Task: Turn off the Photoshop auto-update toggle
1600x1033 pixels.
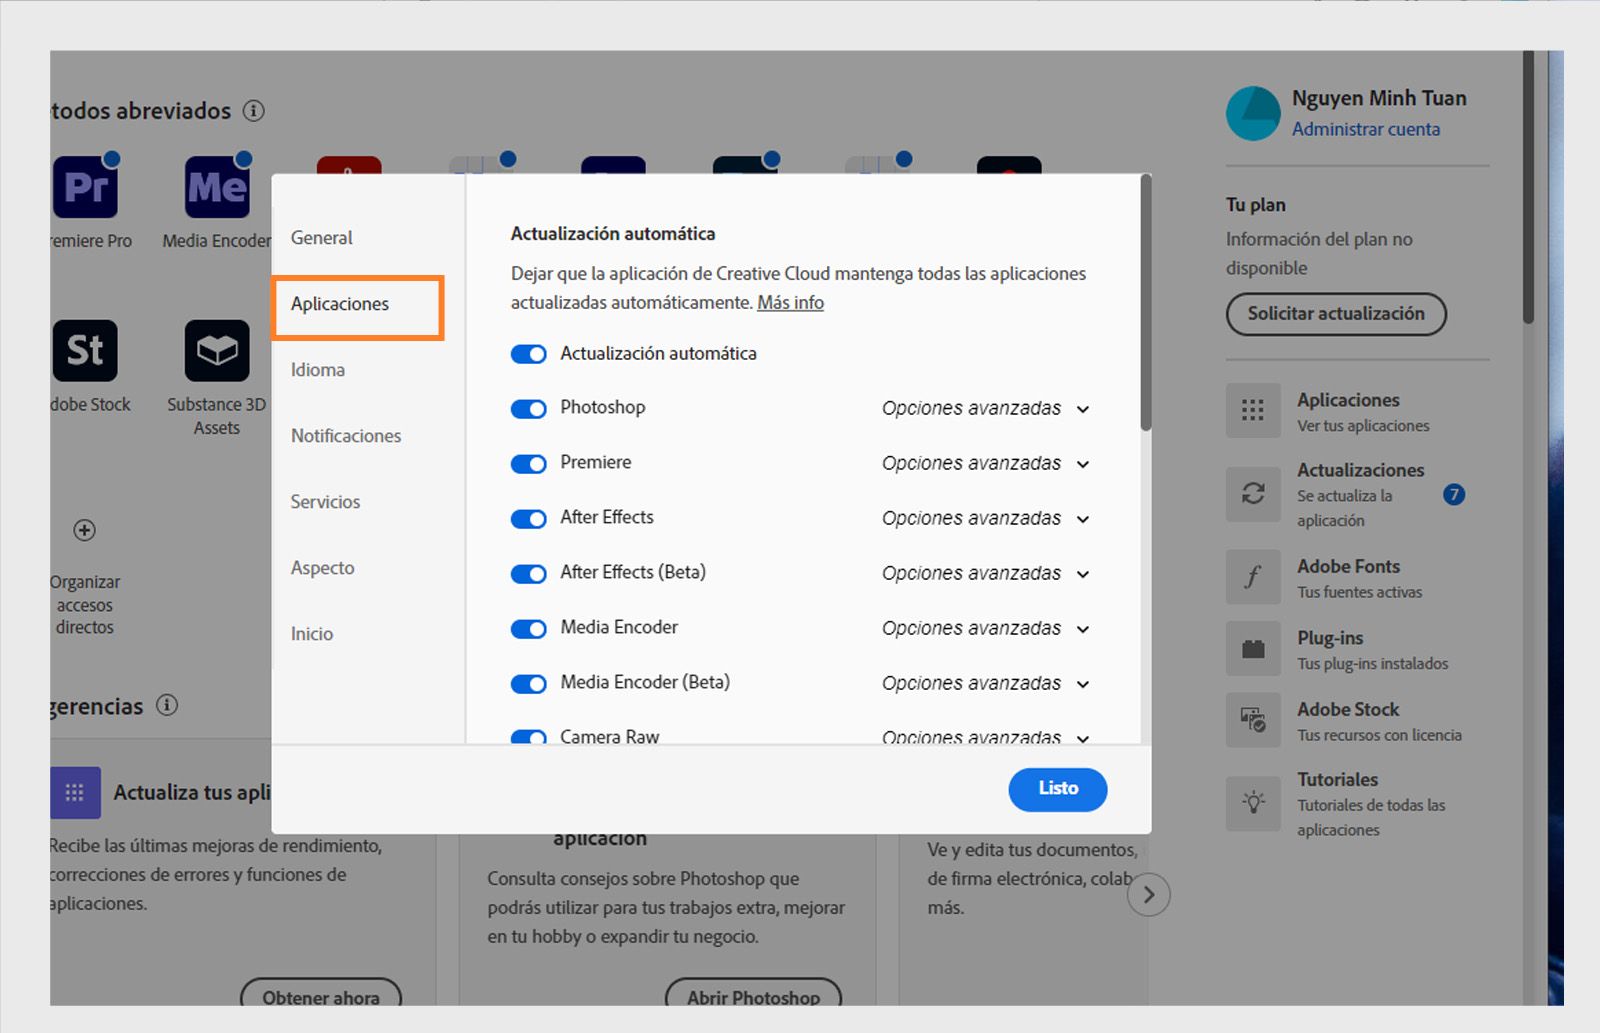Action: [x=527, y=408]
